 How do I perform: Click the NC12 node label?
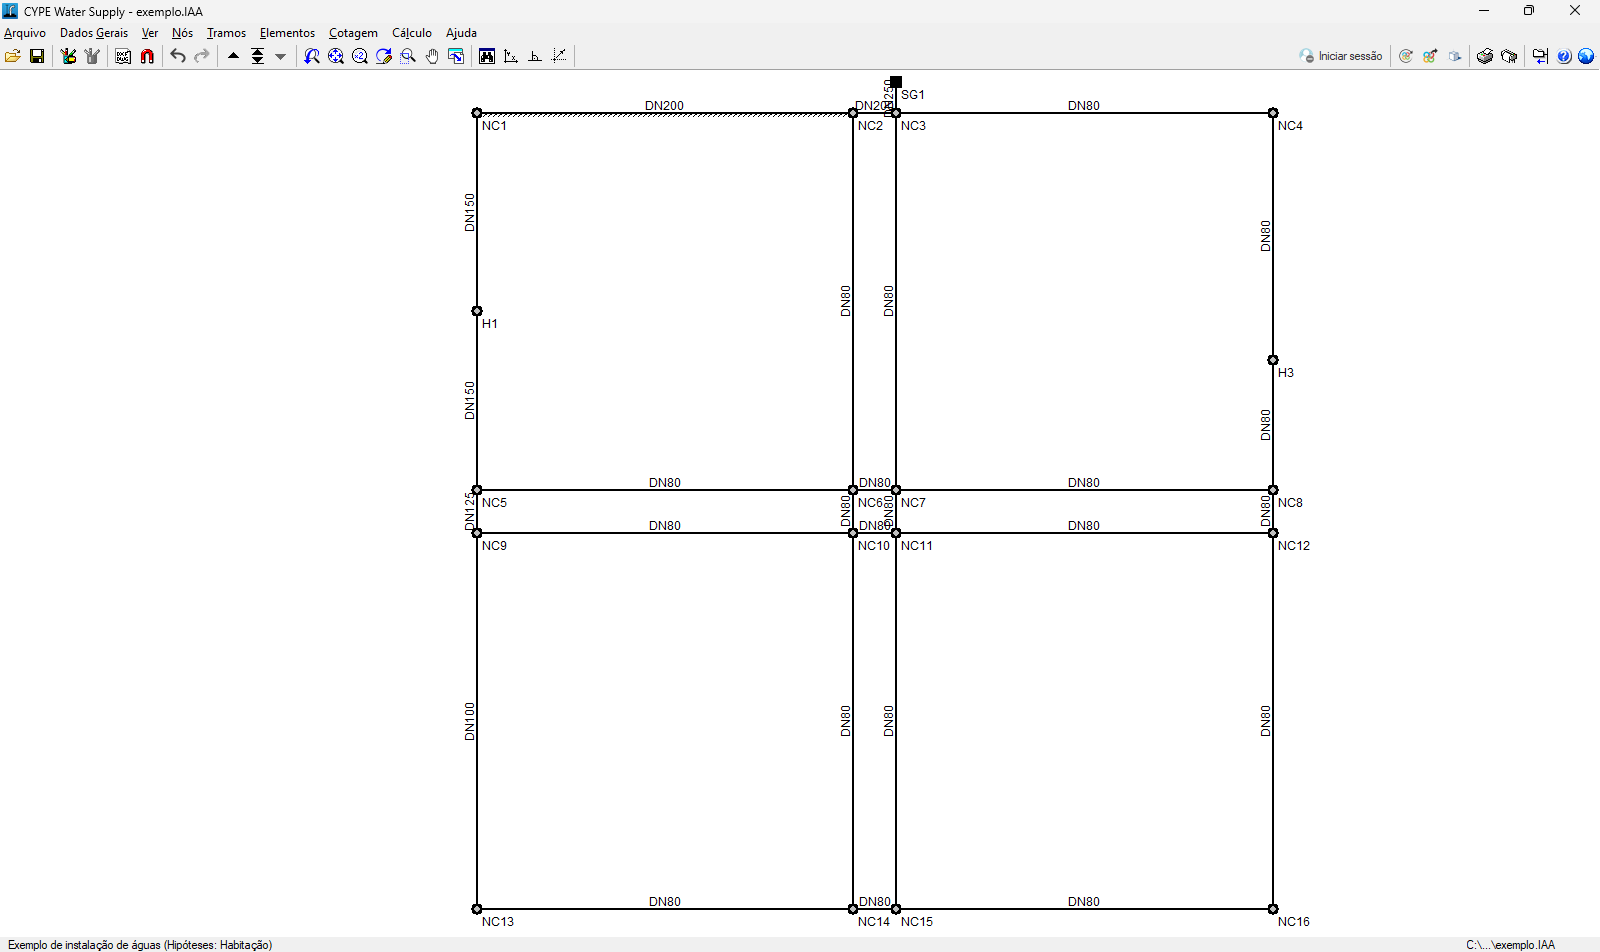click(x=1294, y=546)
